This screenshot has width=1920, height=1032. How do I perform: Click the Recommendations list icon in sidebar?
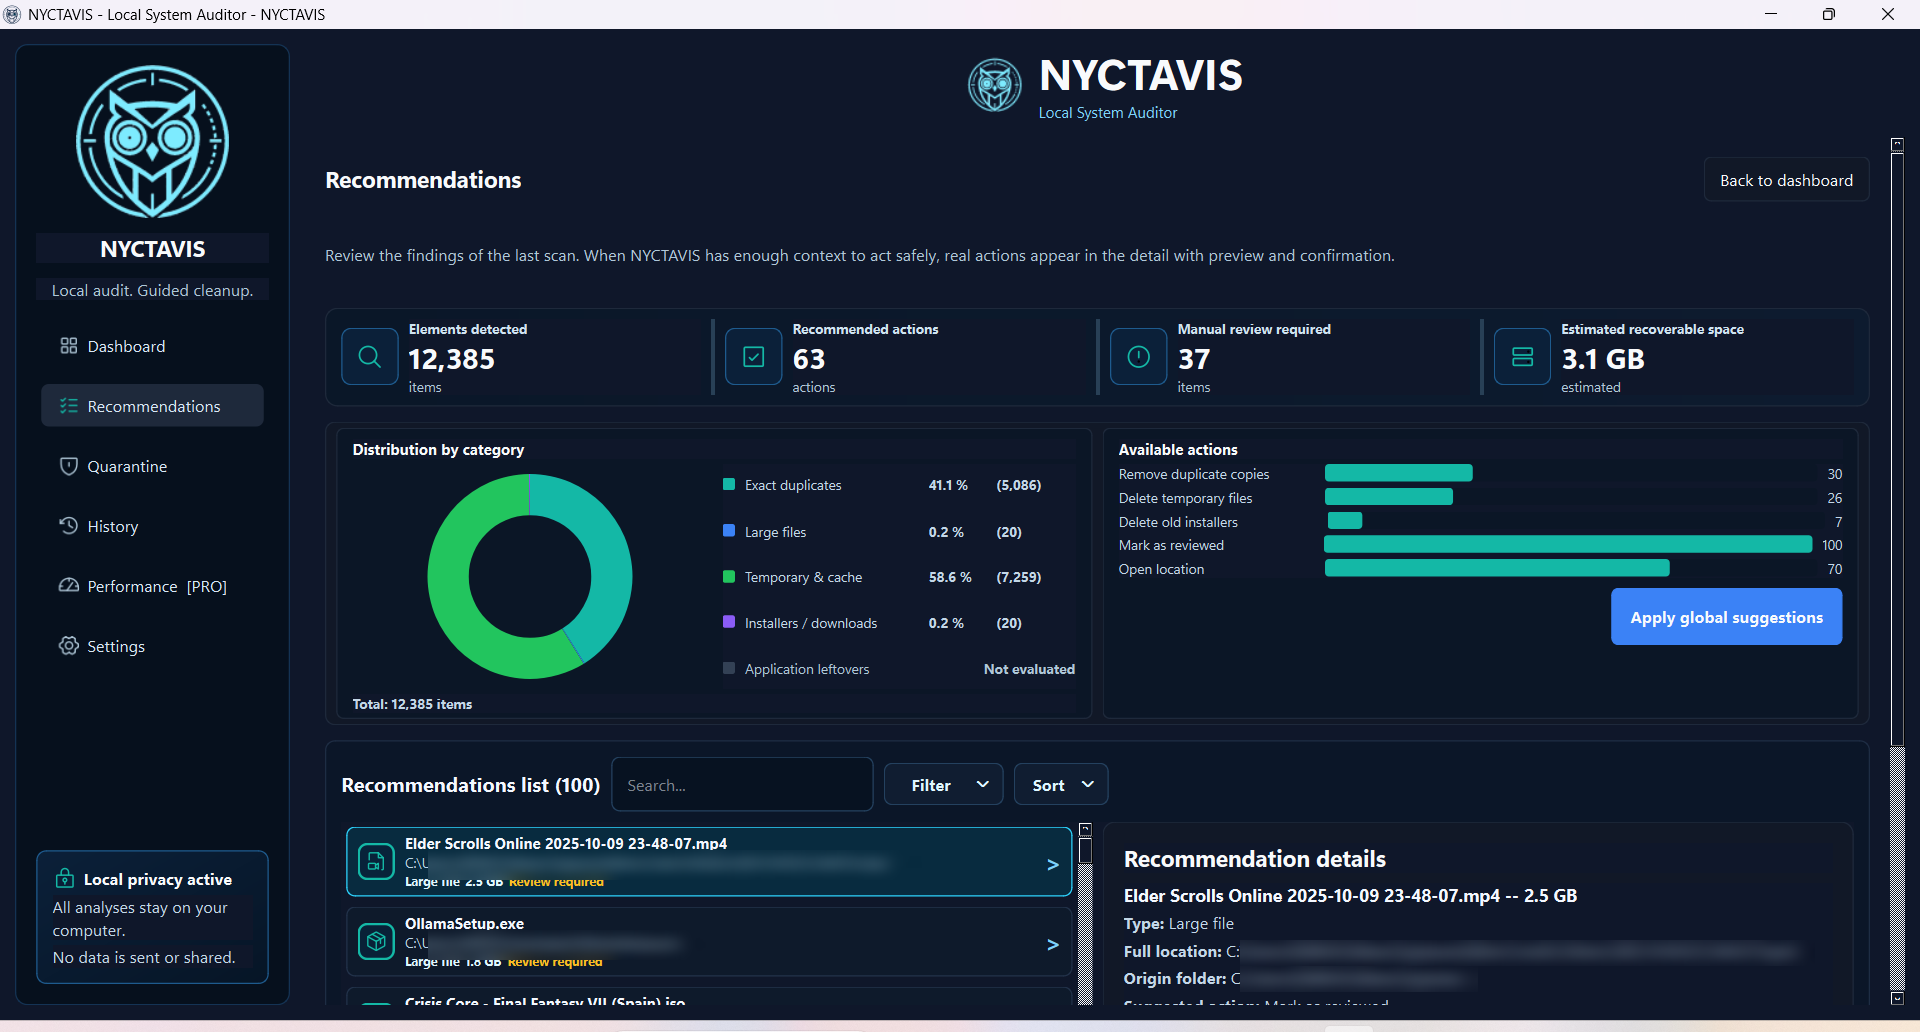[x=68, y=406]
